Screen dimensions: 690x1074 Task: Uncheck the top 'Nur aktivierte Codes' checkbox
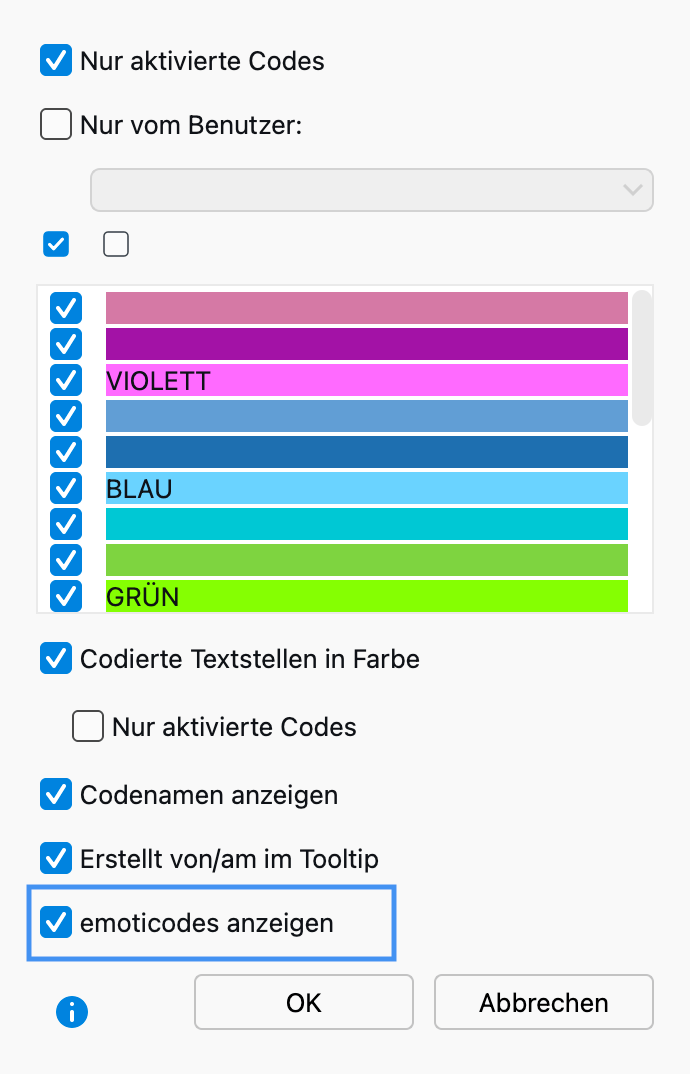coord(56,61)
